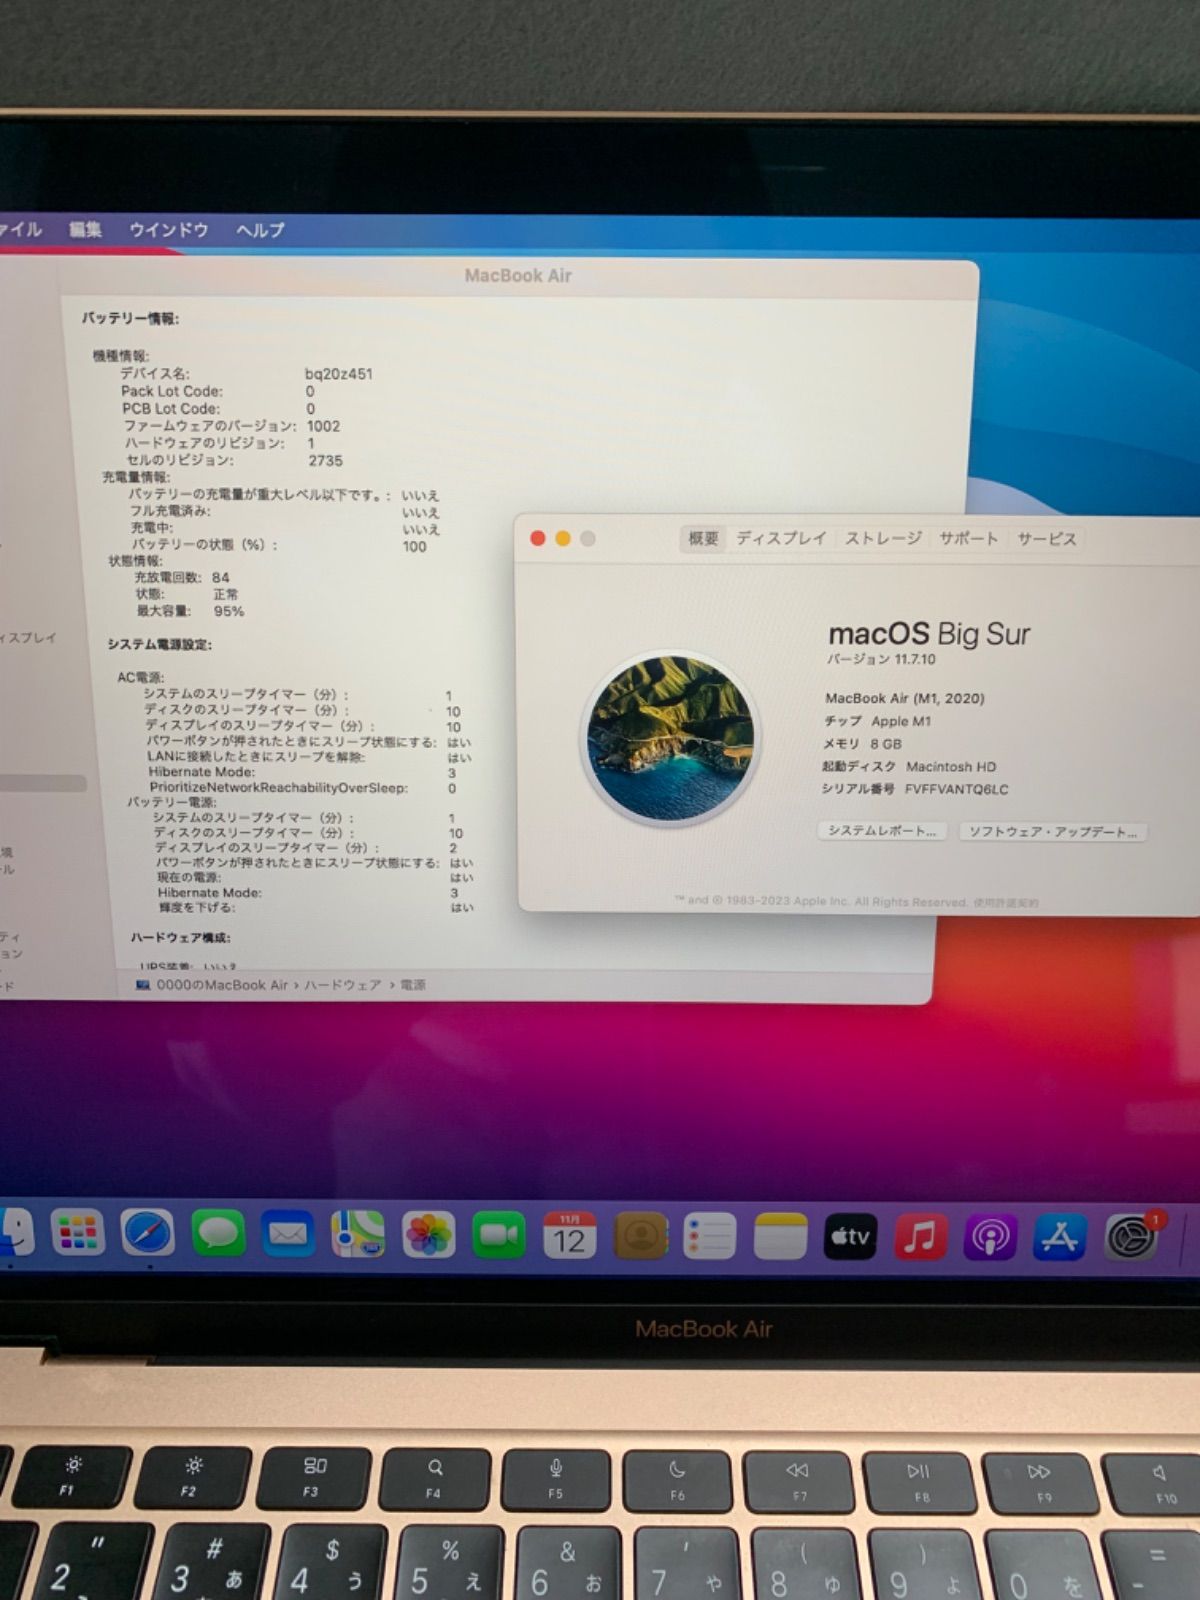Open Launchpad from the Dock

77,1234
